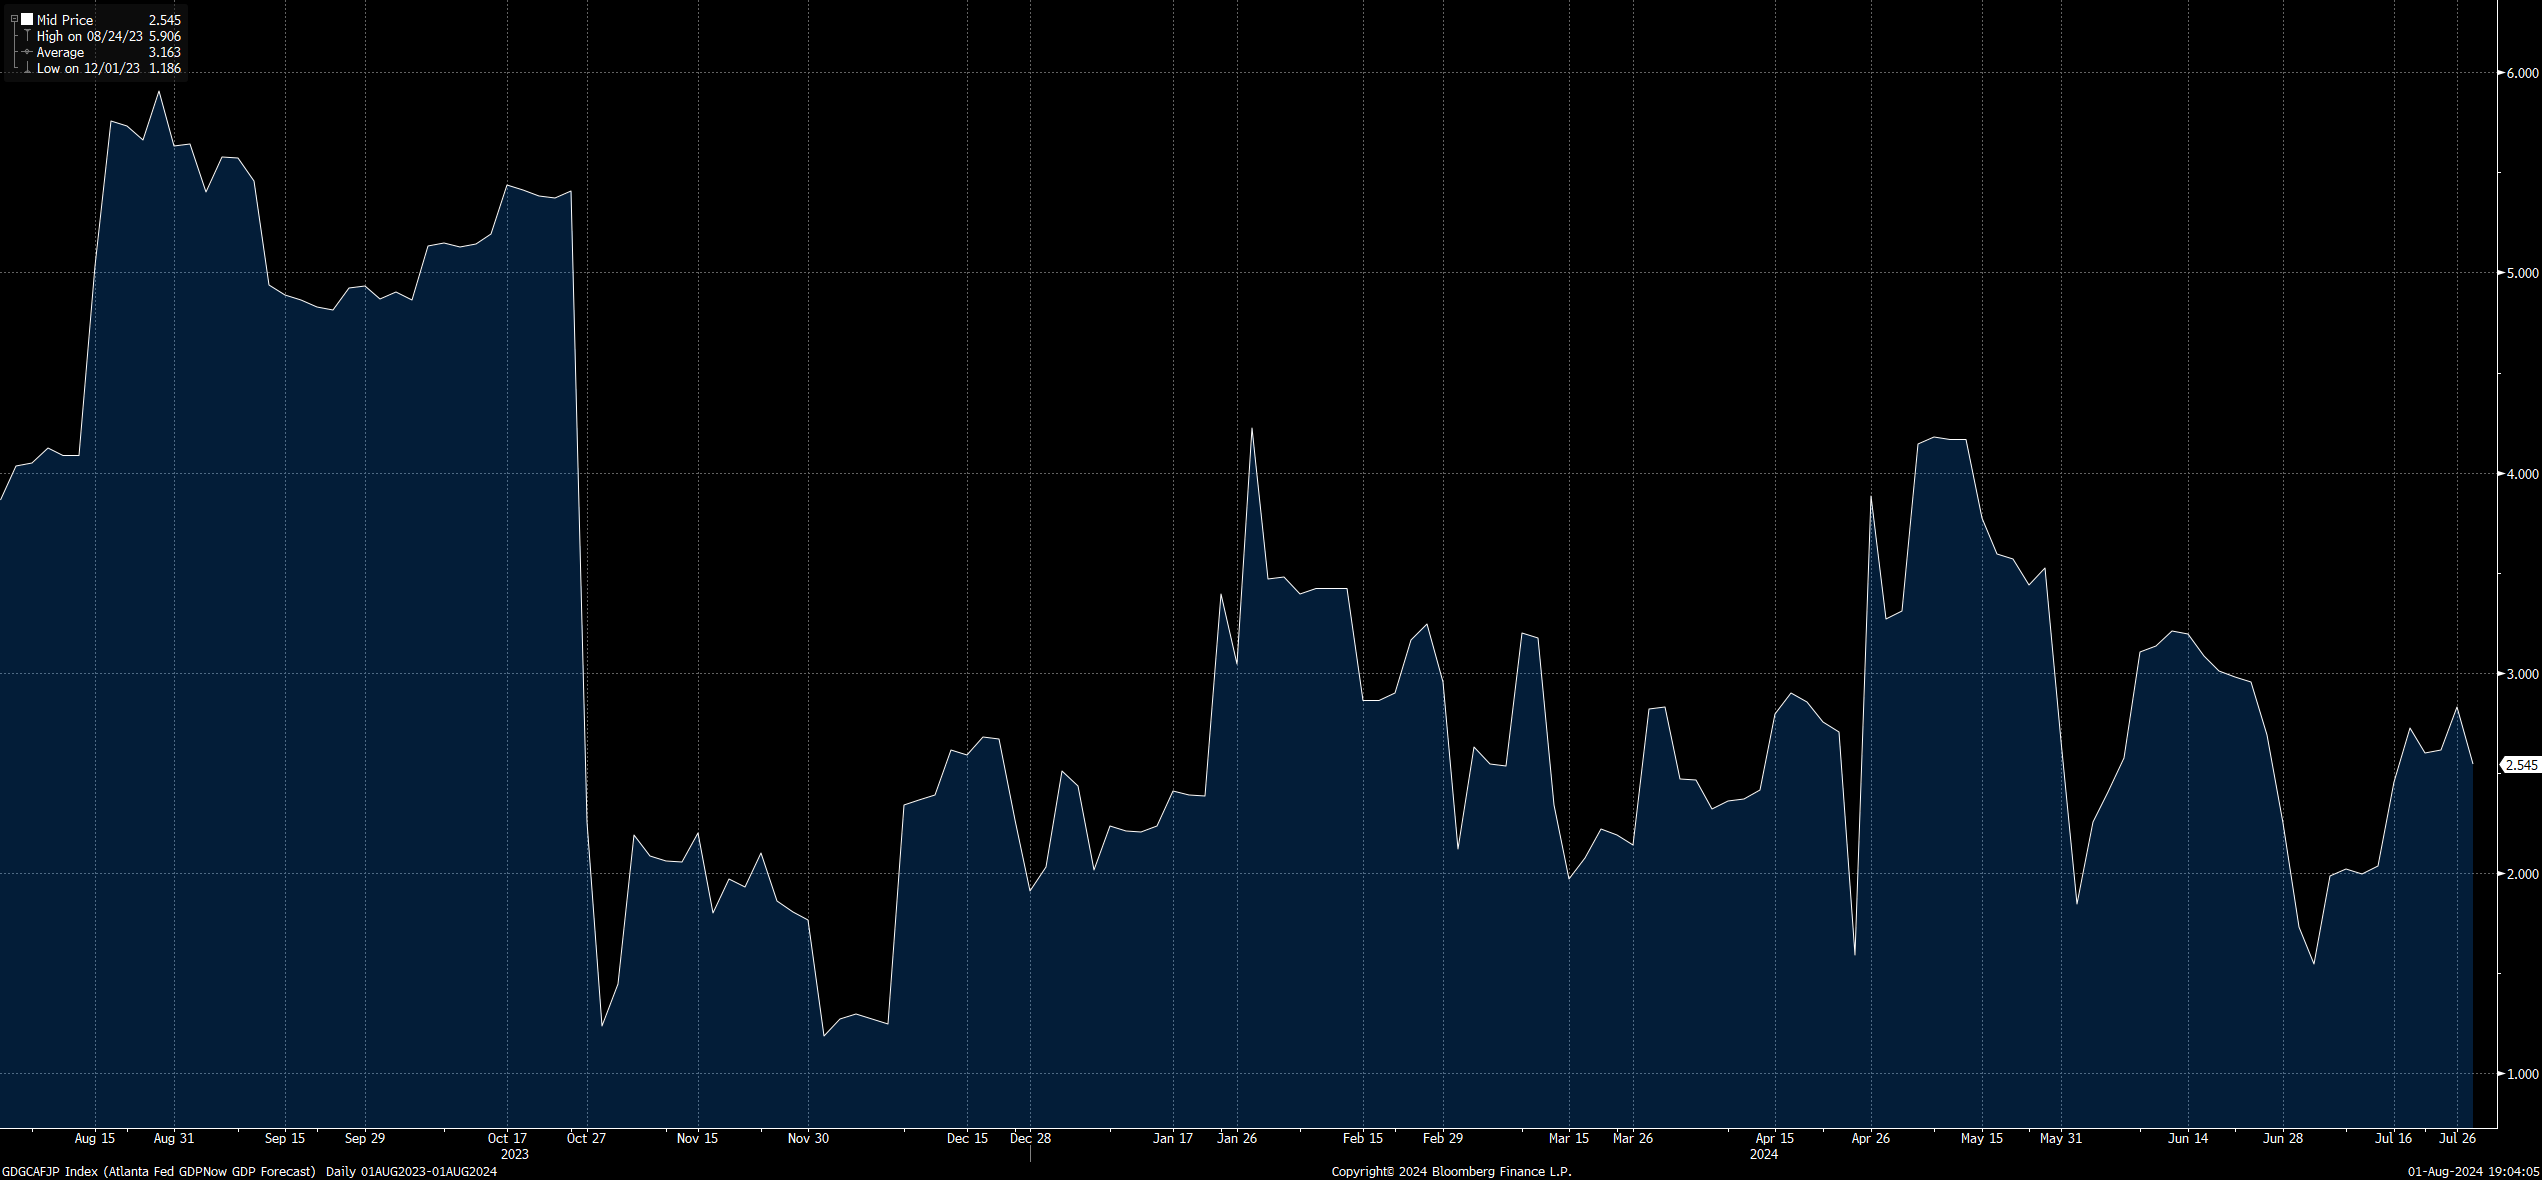Click the 2.545 last price axis tag

tap(2521, 765)
